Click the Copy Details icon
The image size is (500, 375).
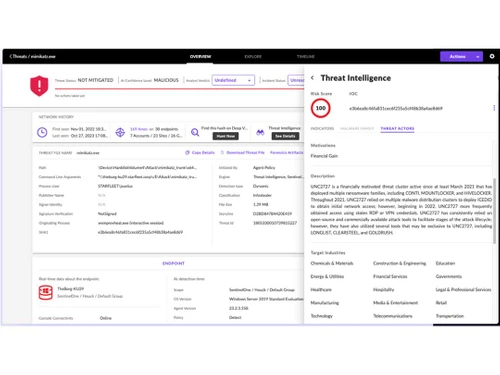[x=187, y=153]
